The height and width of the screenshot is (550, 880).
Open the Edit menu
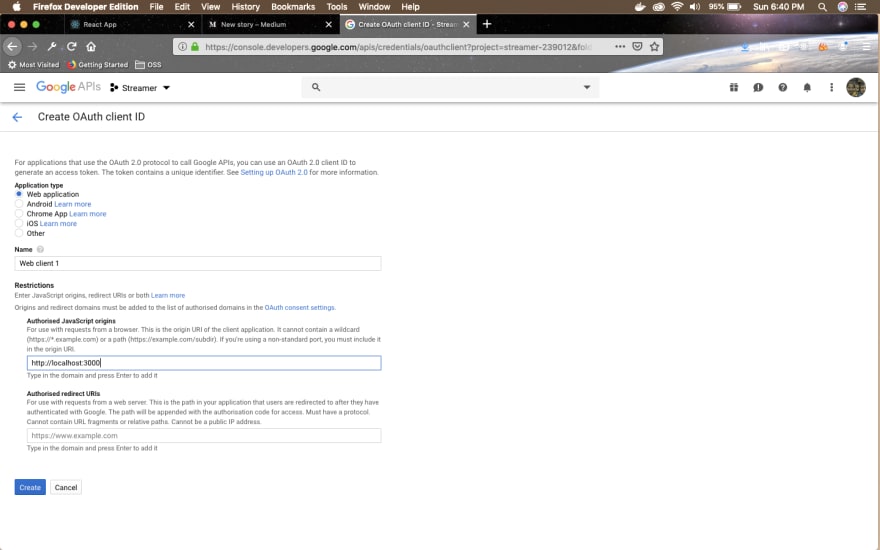[182, 7]
